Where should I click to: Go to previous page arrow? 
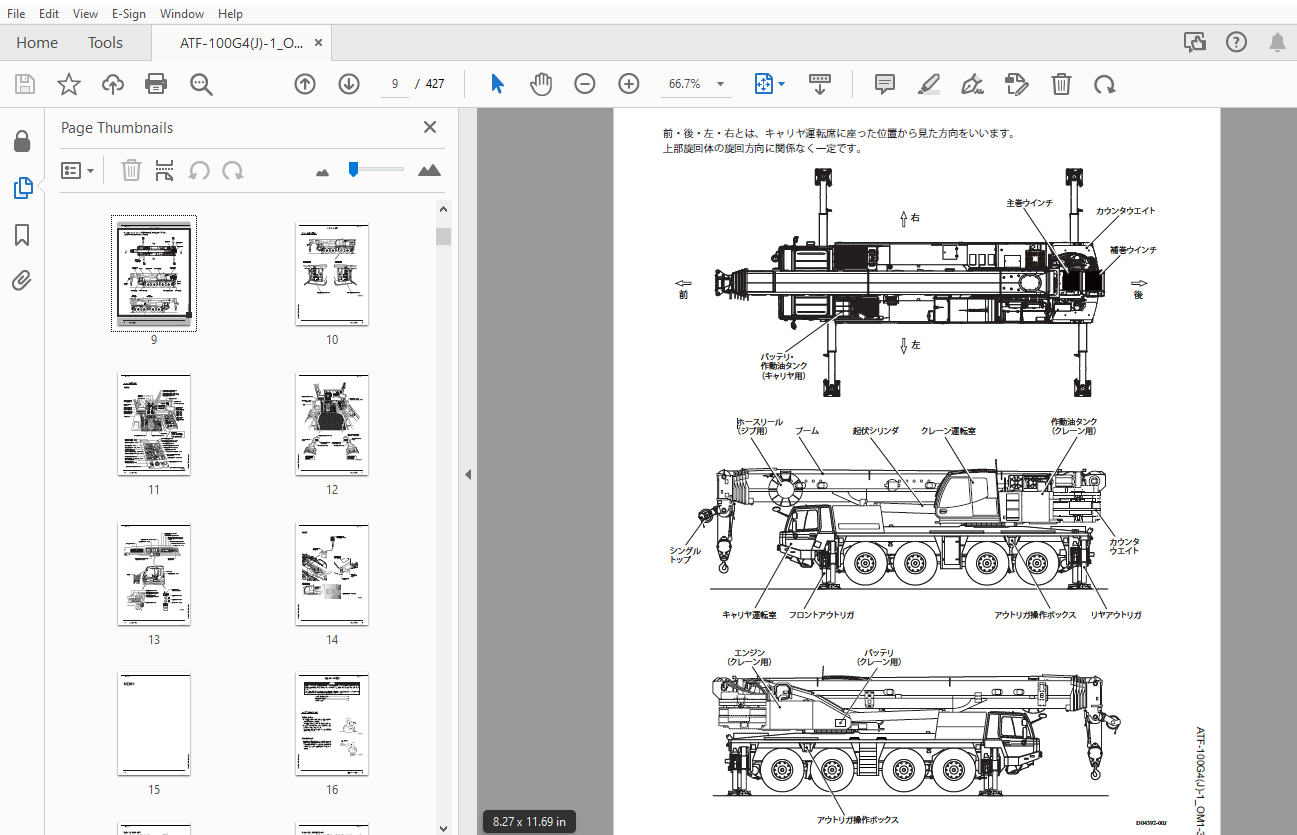click(305, 84)
